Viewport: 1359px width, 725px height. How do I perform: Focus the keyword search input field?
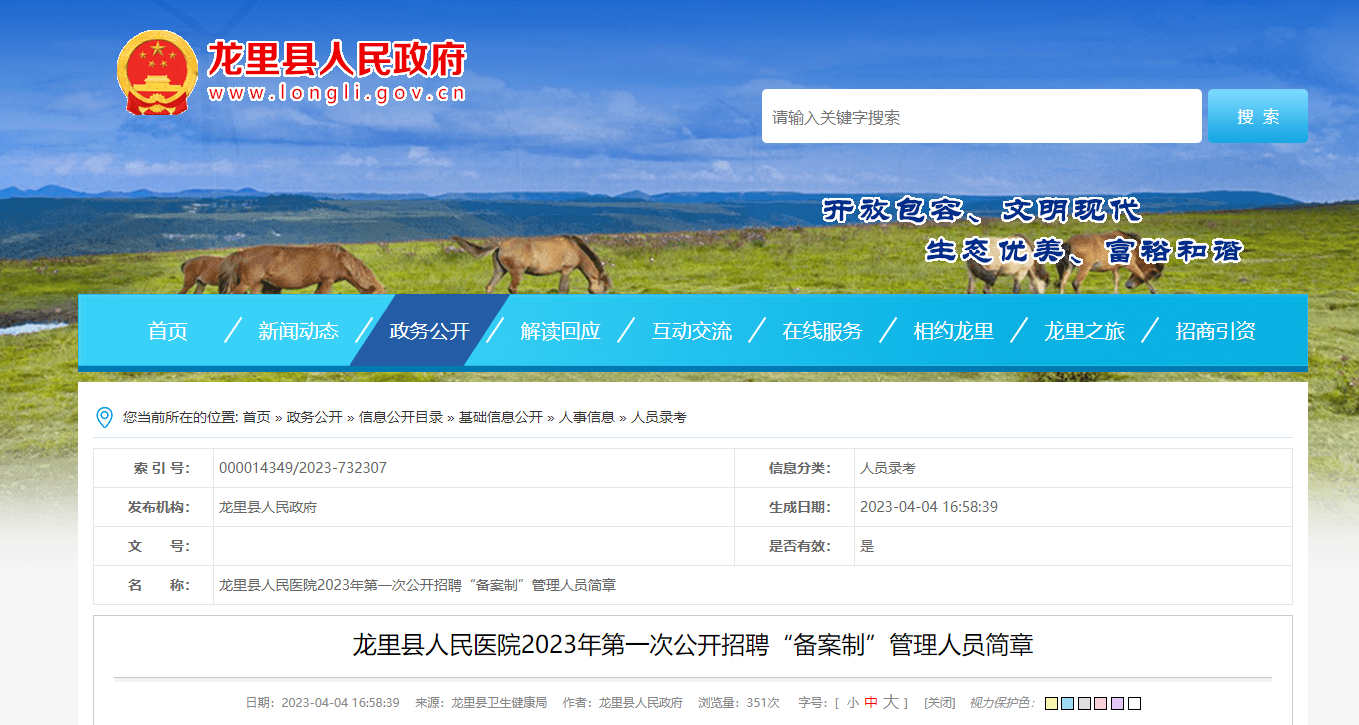(982, 116)
